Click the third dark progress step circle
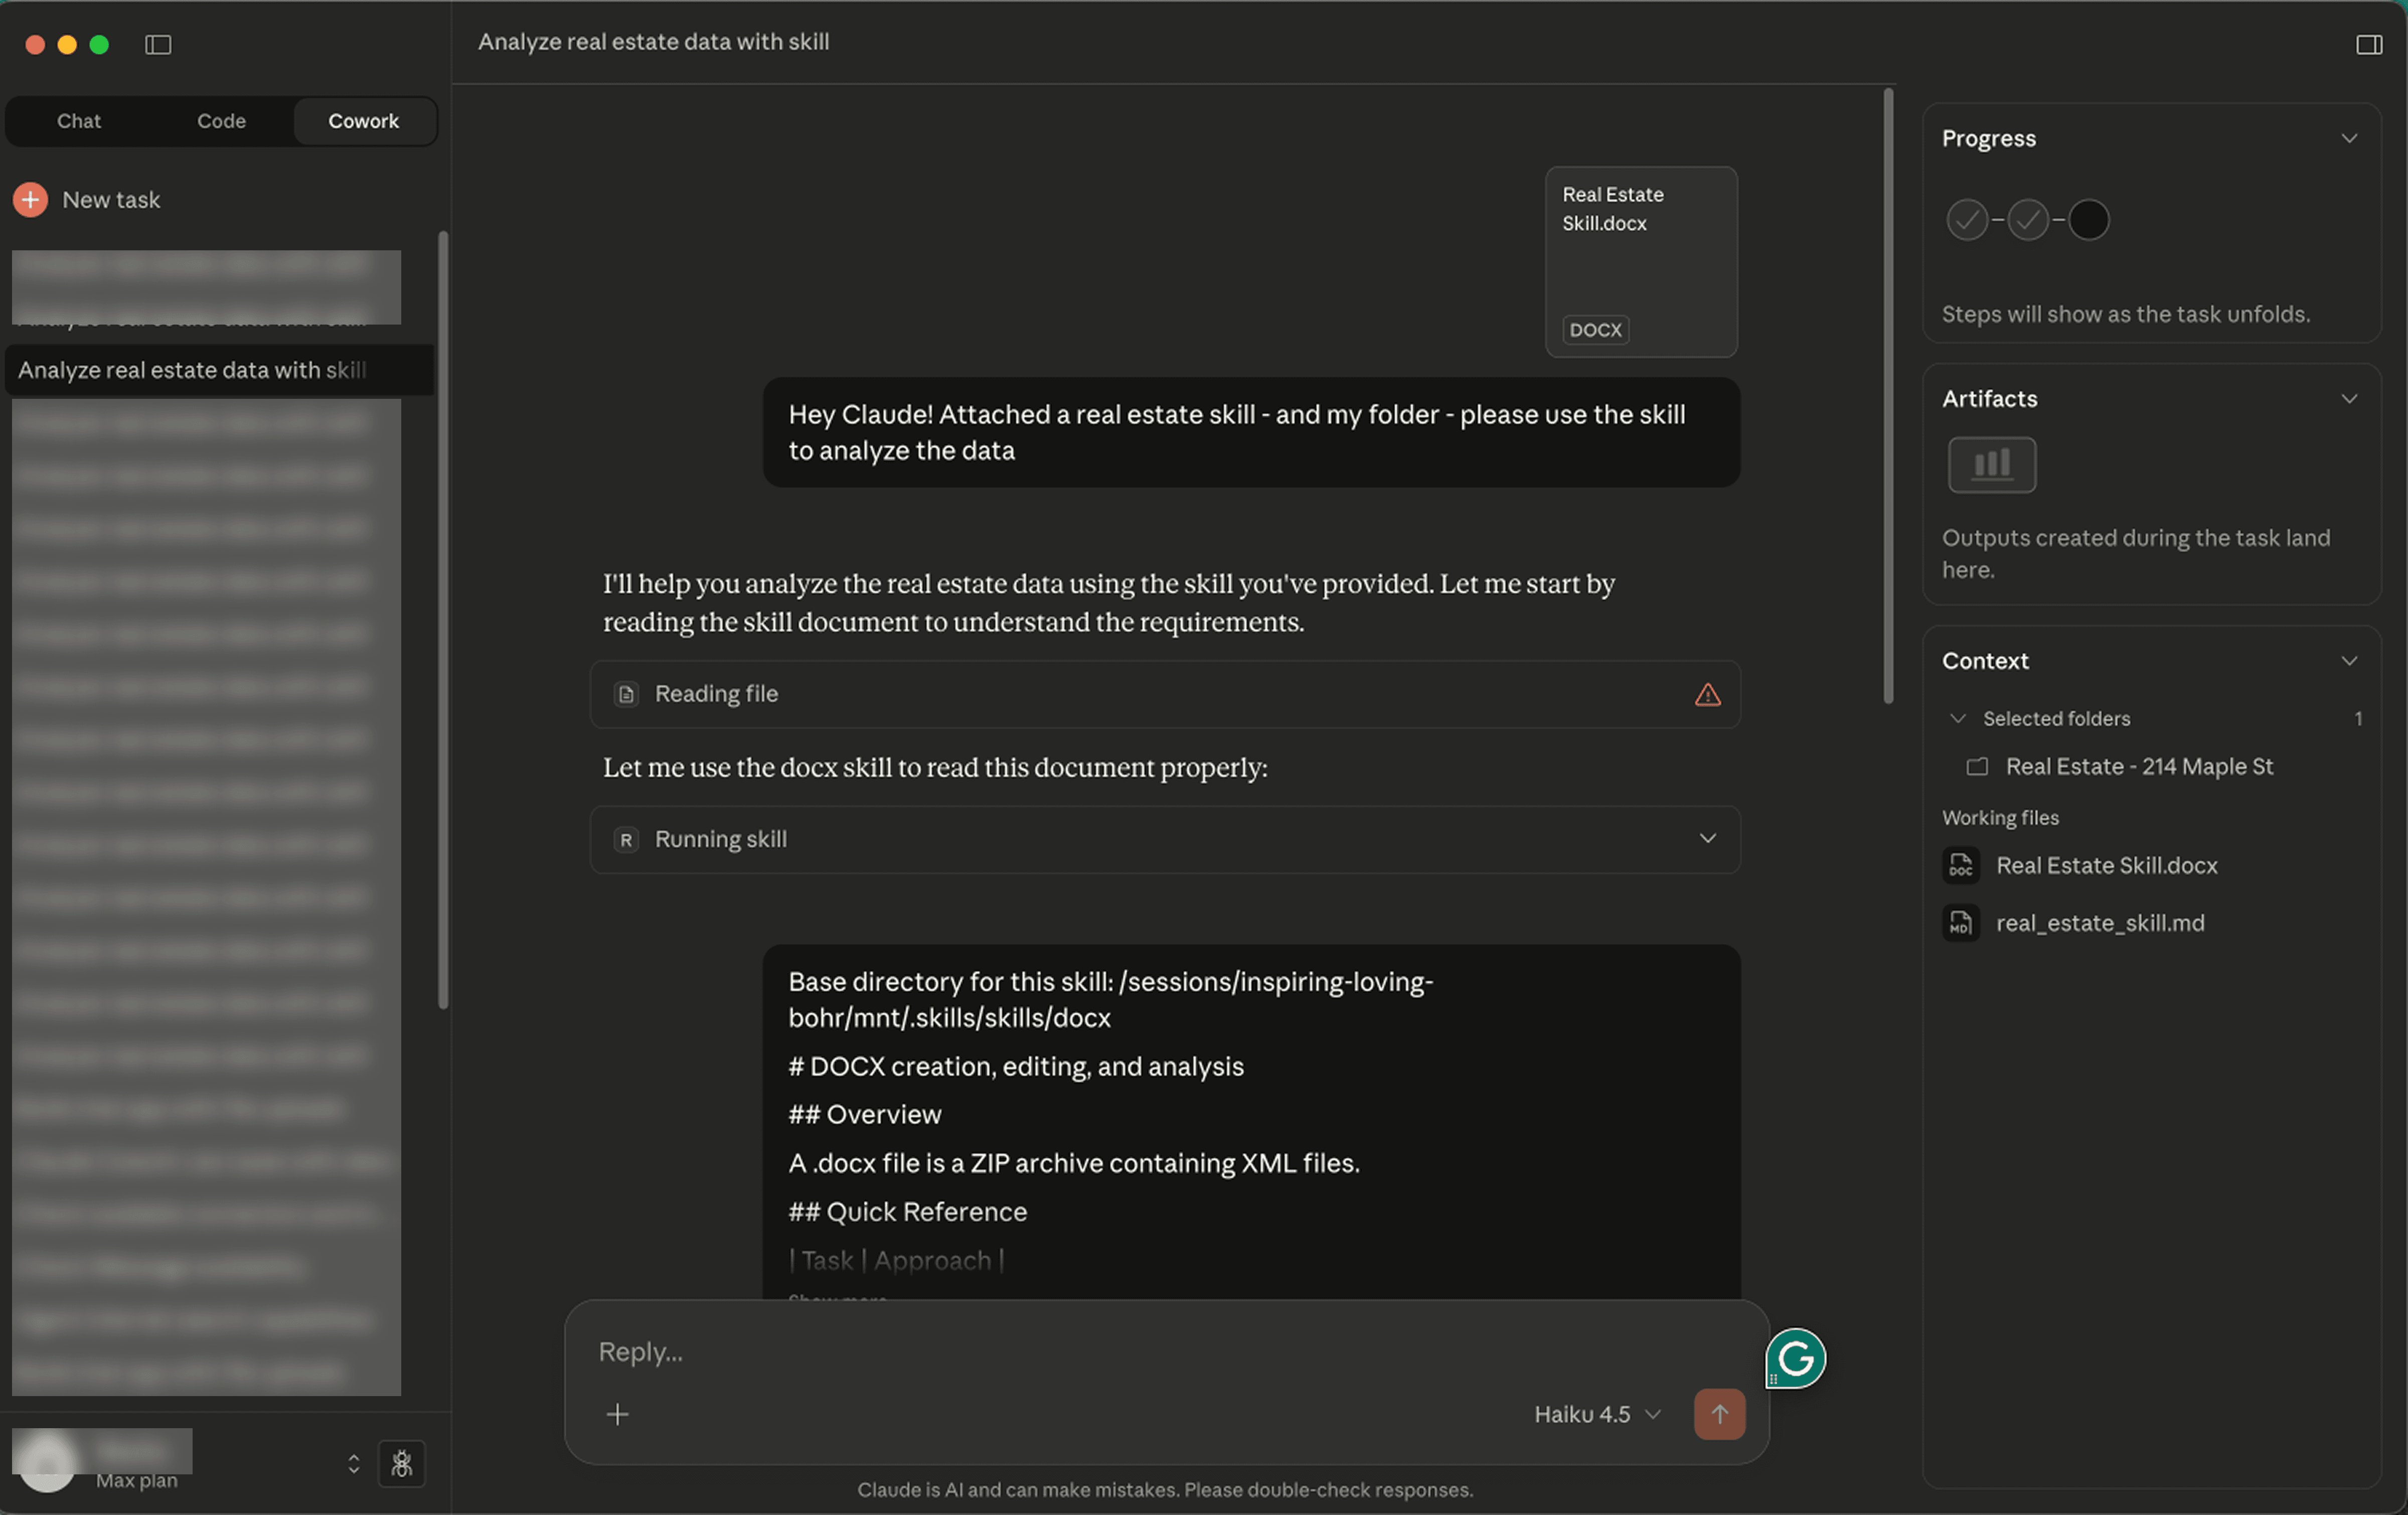2408x1515 pixels. (2088, 220)
